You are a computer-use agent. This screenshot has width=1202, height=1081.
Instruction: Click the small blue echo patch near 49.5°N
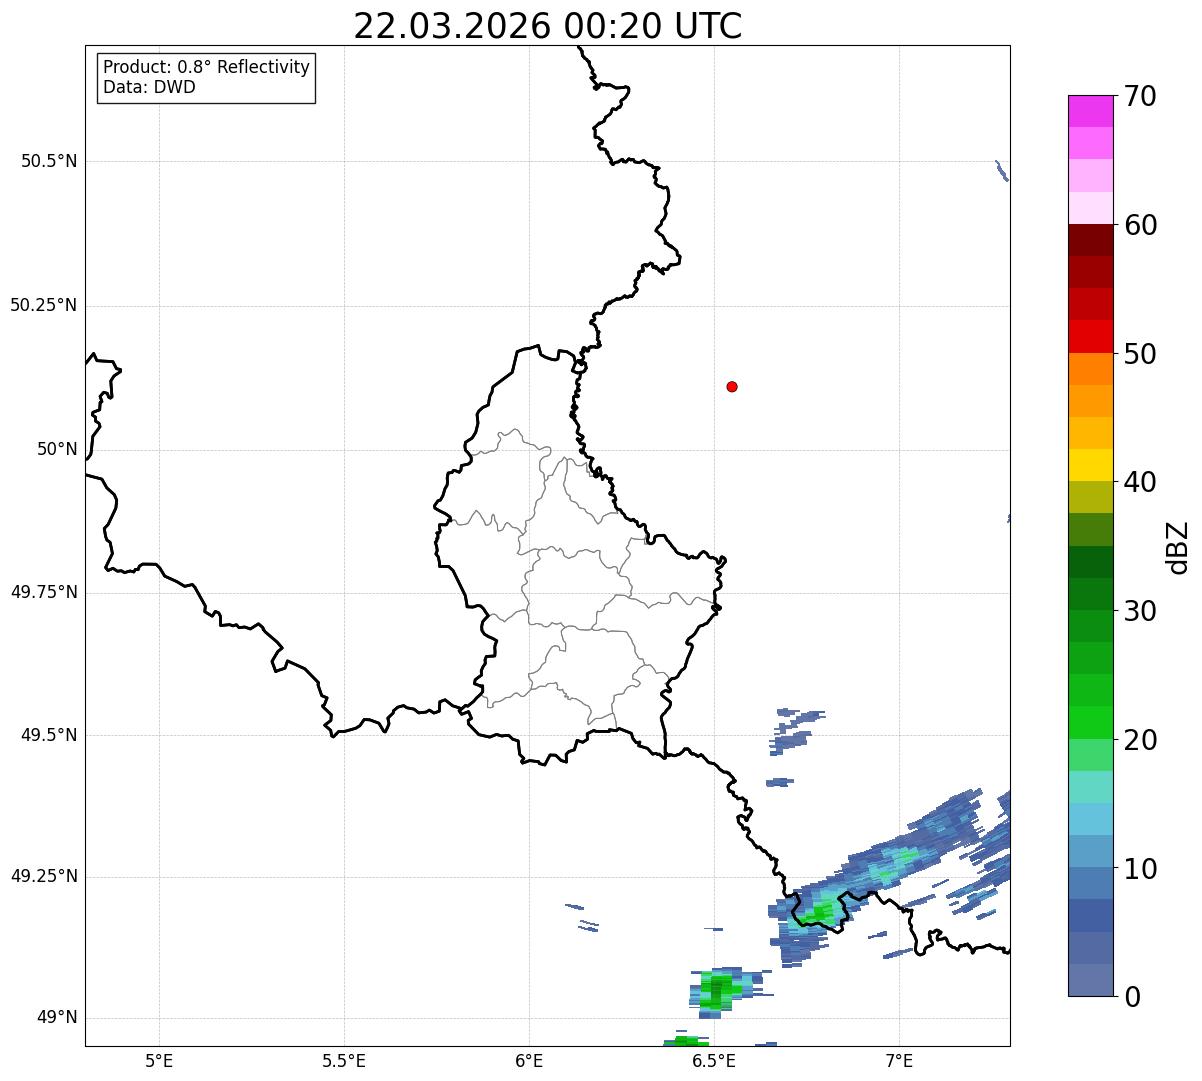point(795,730)
